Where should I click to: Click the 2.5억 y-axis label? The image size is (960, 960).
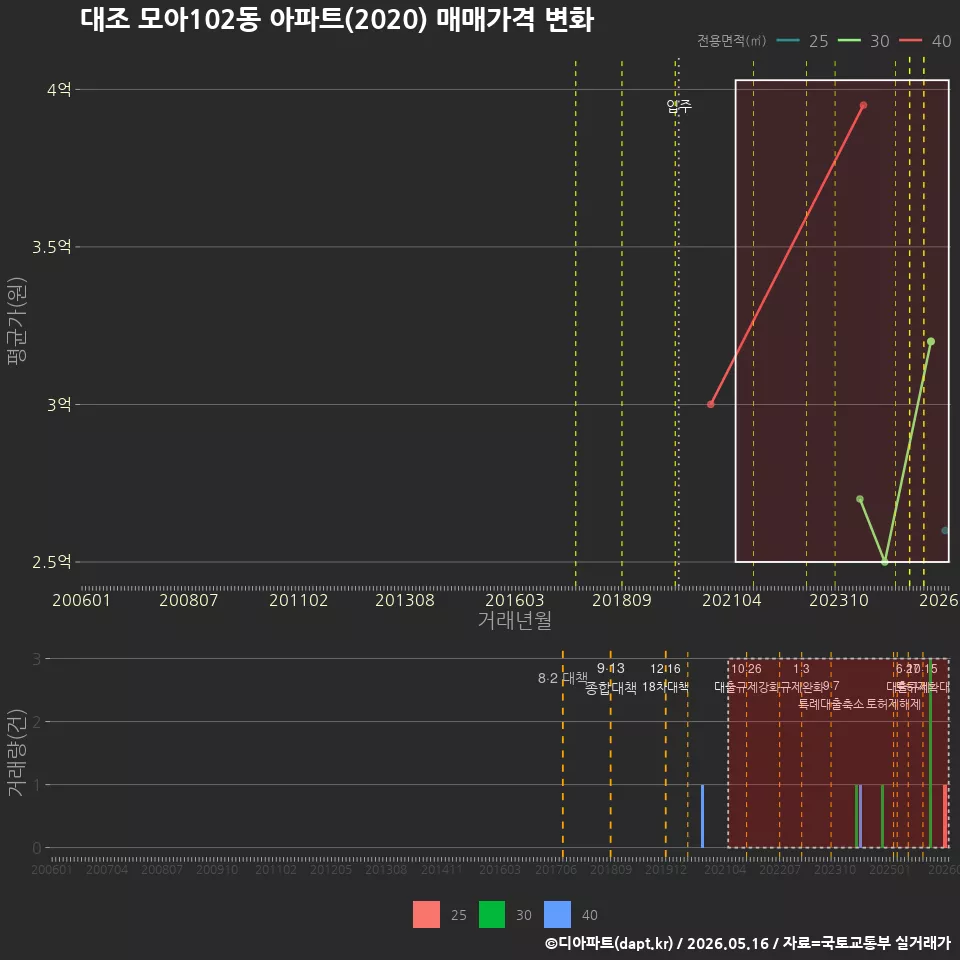tap(52, 562)
